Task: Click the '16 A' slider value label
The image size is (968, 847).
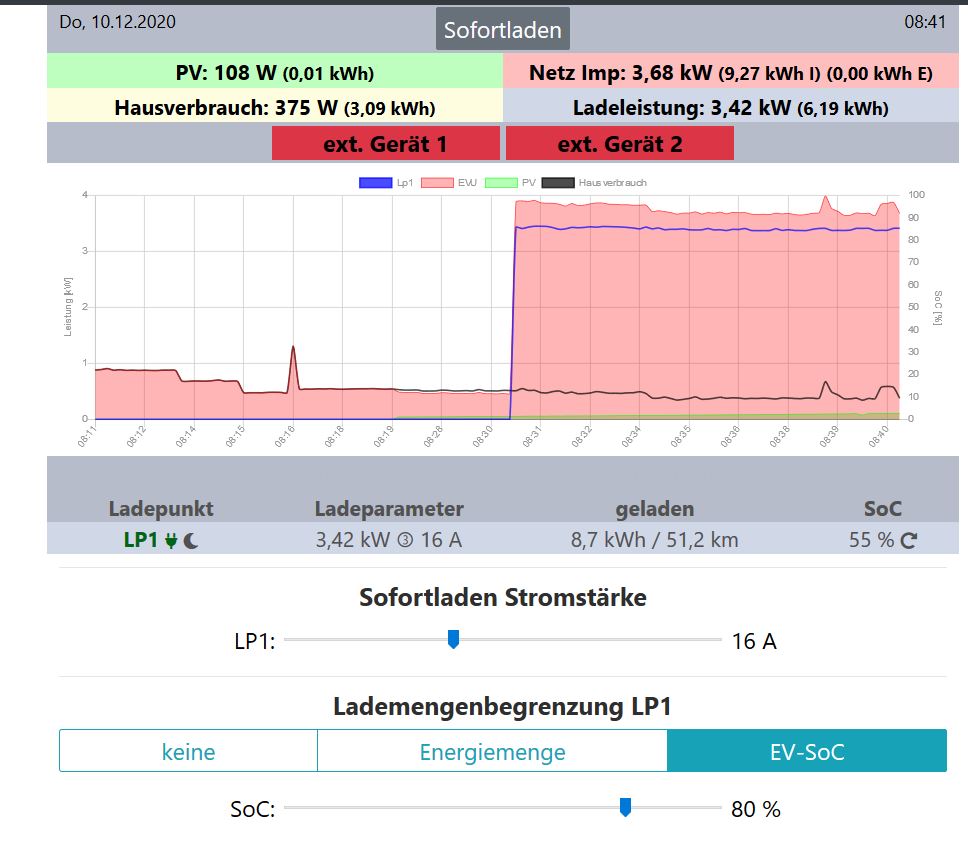Action: coord(754,641)
